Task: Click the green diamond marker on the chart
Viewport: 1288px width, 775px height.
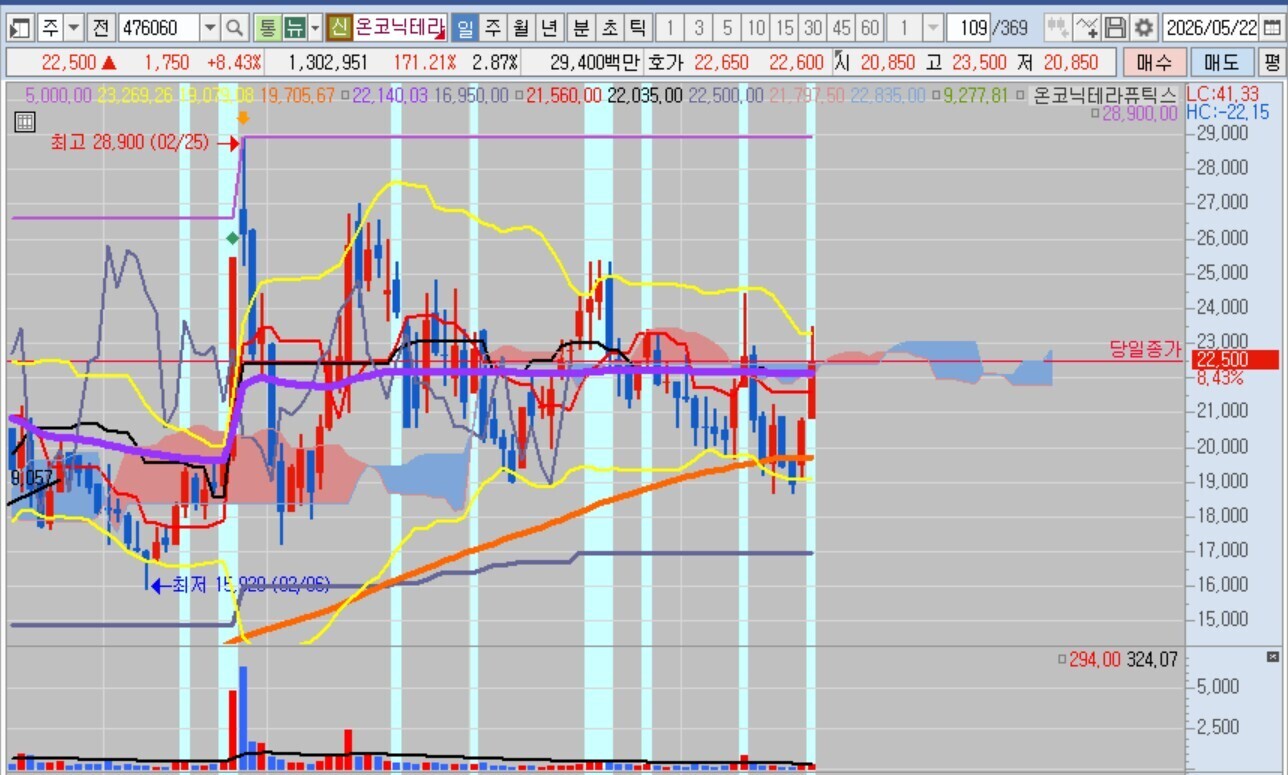Action: (x=232, y=238)
